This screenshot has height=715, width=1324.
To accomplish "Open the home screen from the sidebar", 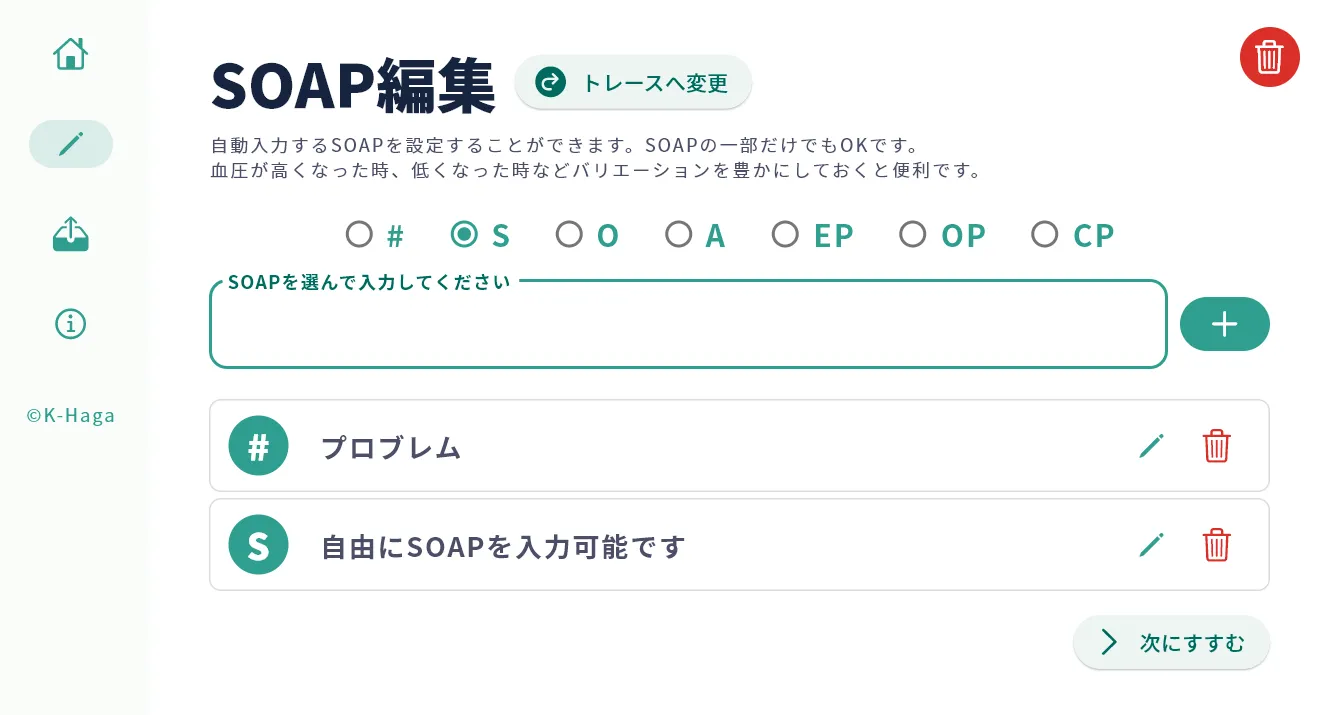I will tap(70, 53).
